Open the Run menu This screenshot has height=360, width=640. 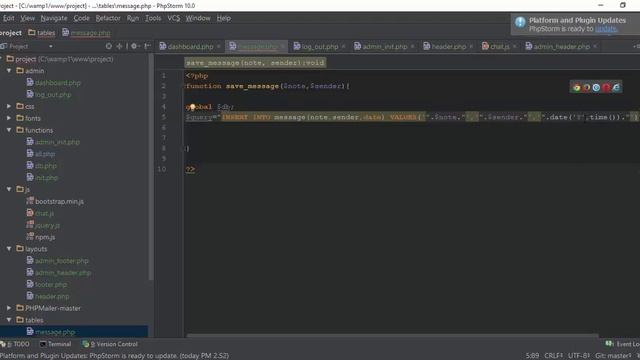(x=133, y=18)
